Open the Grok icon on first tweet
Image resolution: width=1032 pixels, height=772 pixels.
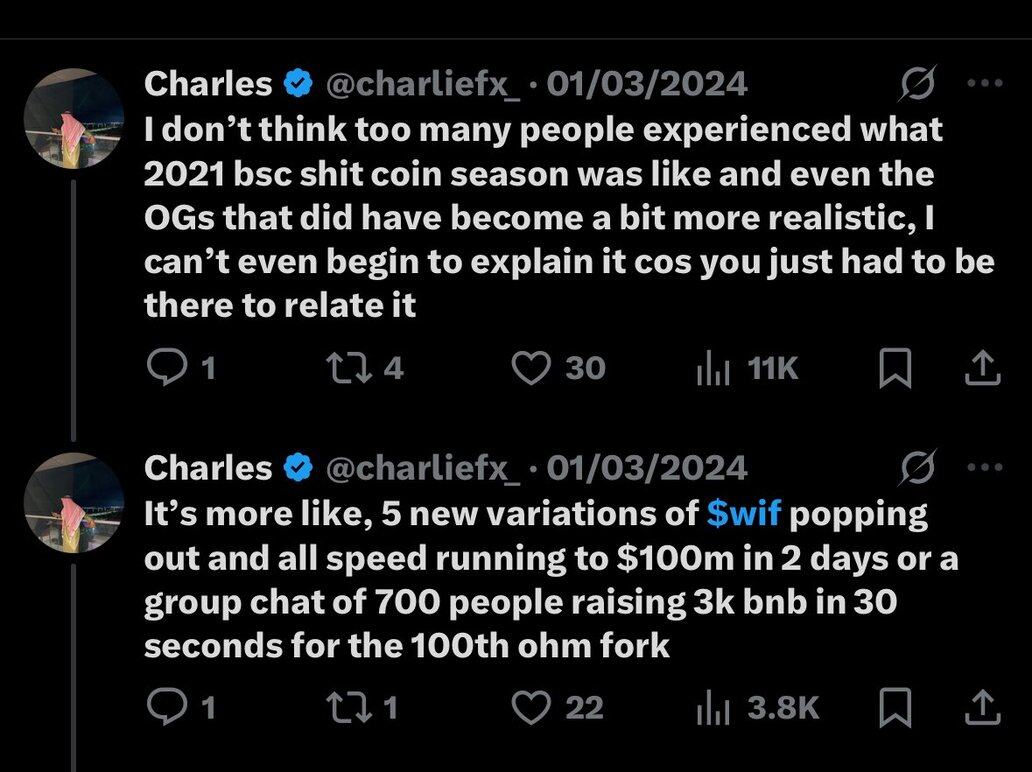click(x=917, y=86)
